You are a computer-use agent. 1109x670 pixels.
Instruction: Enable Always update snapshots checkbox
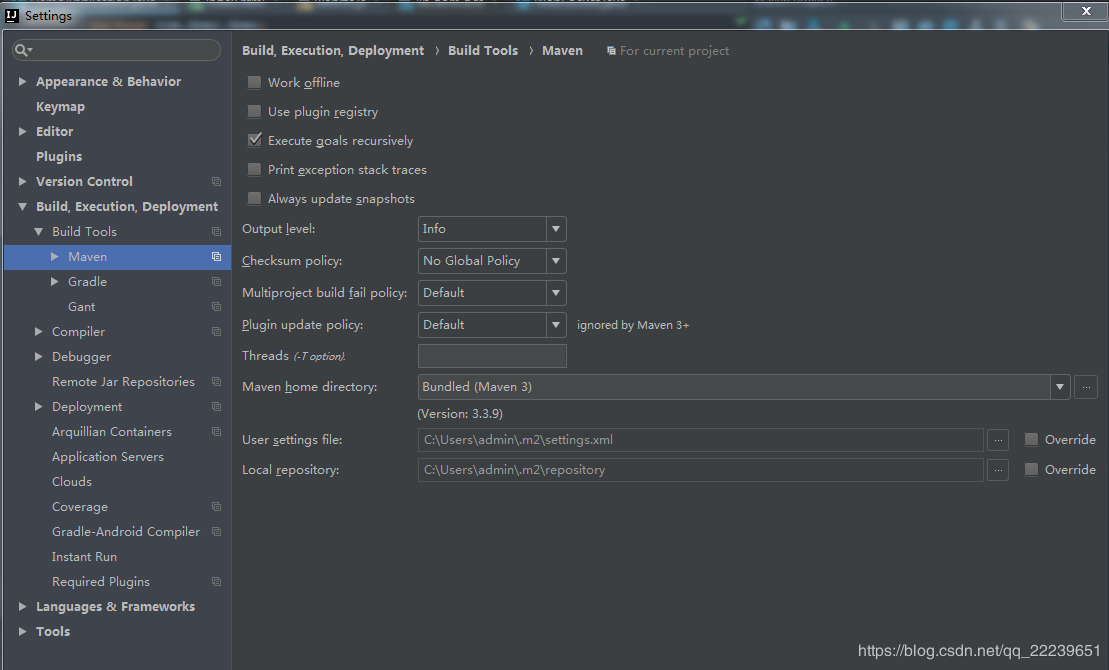click(x=254, y=199)
